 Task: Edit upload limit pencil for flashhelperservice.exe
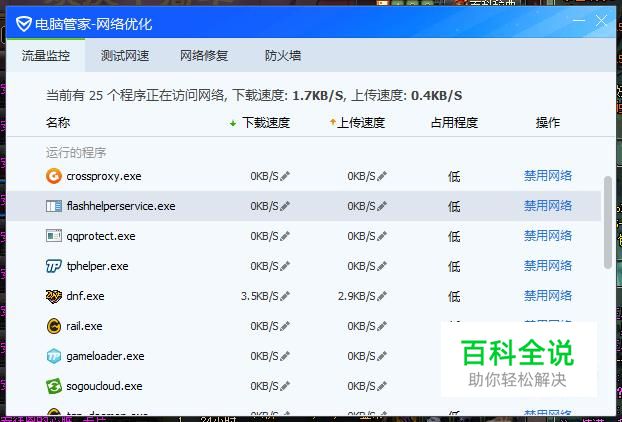382,206
